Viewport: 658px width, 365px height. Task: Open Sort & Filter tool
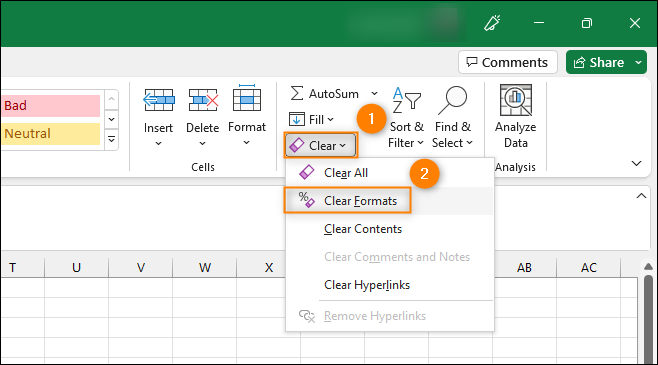pos(406,117)
